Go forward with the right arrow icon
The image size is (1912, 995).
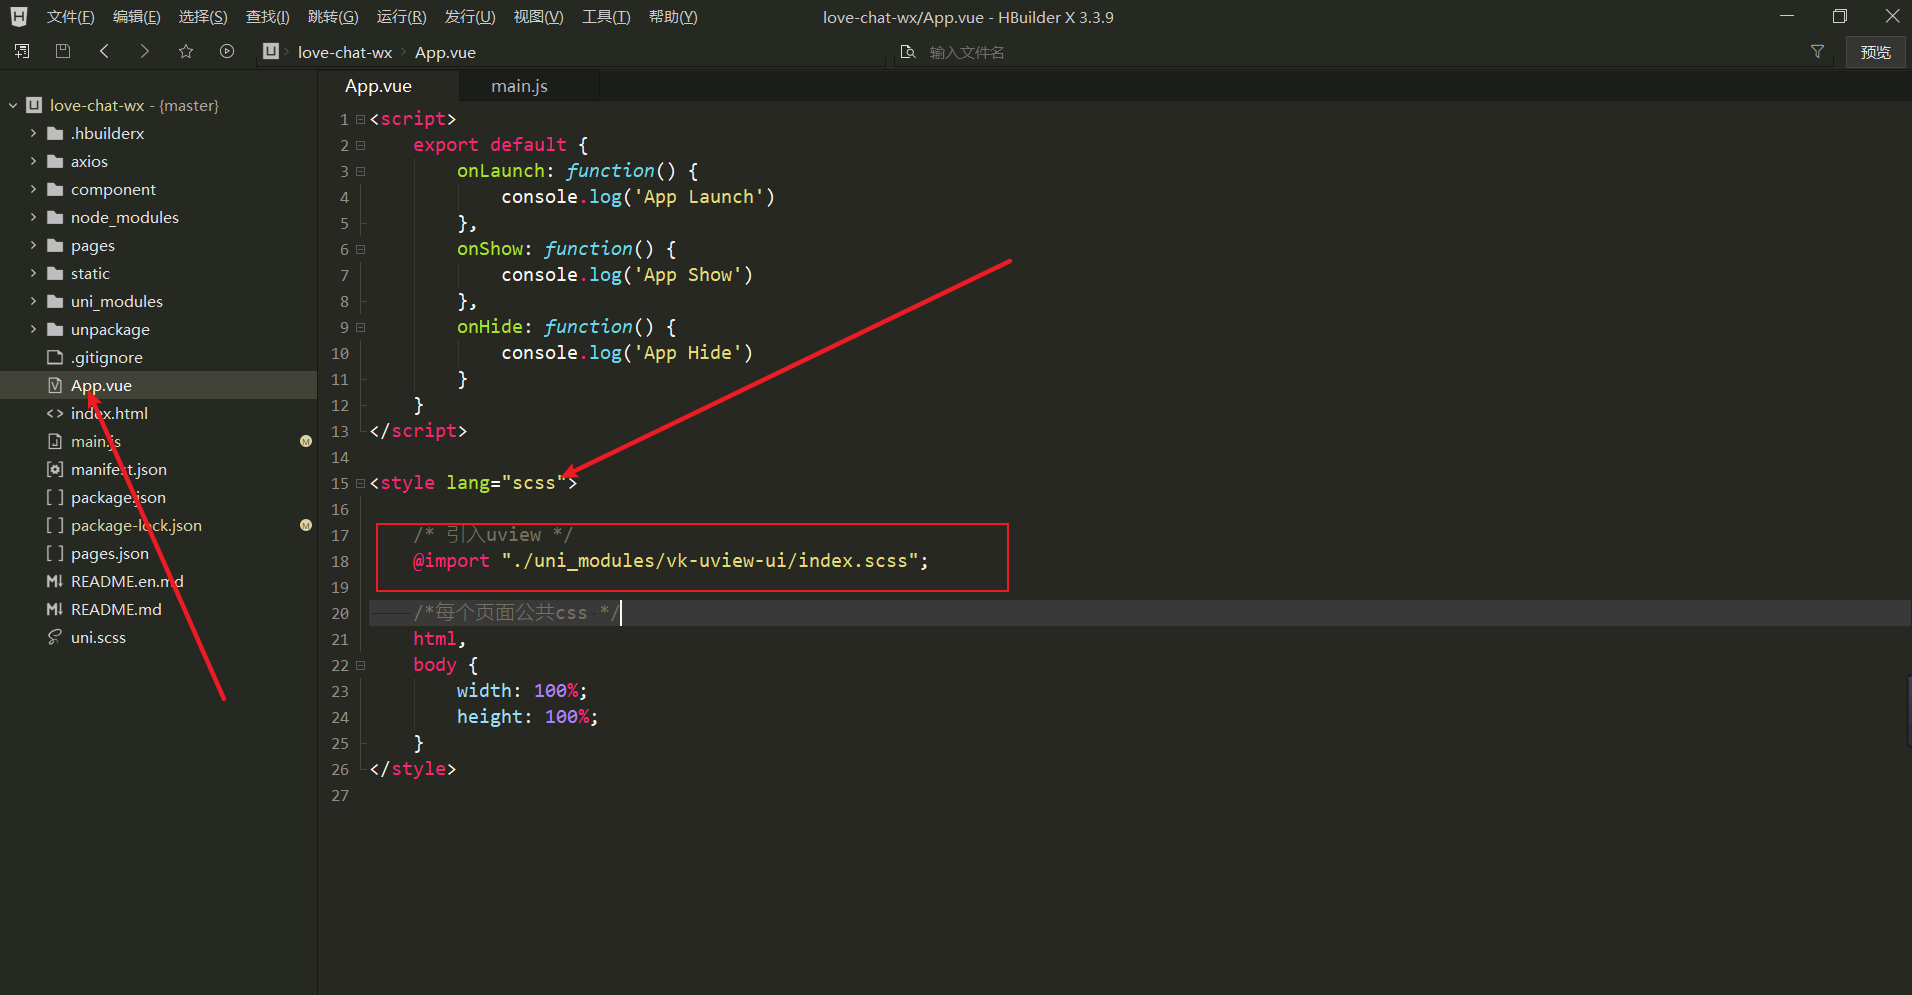(x=145, y=51)
